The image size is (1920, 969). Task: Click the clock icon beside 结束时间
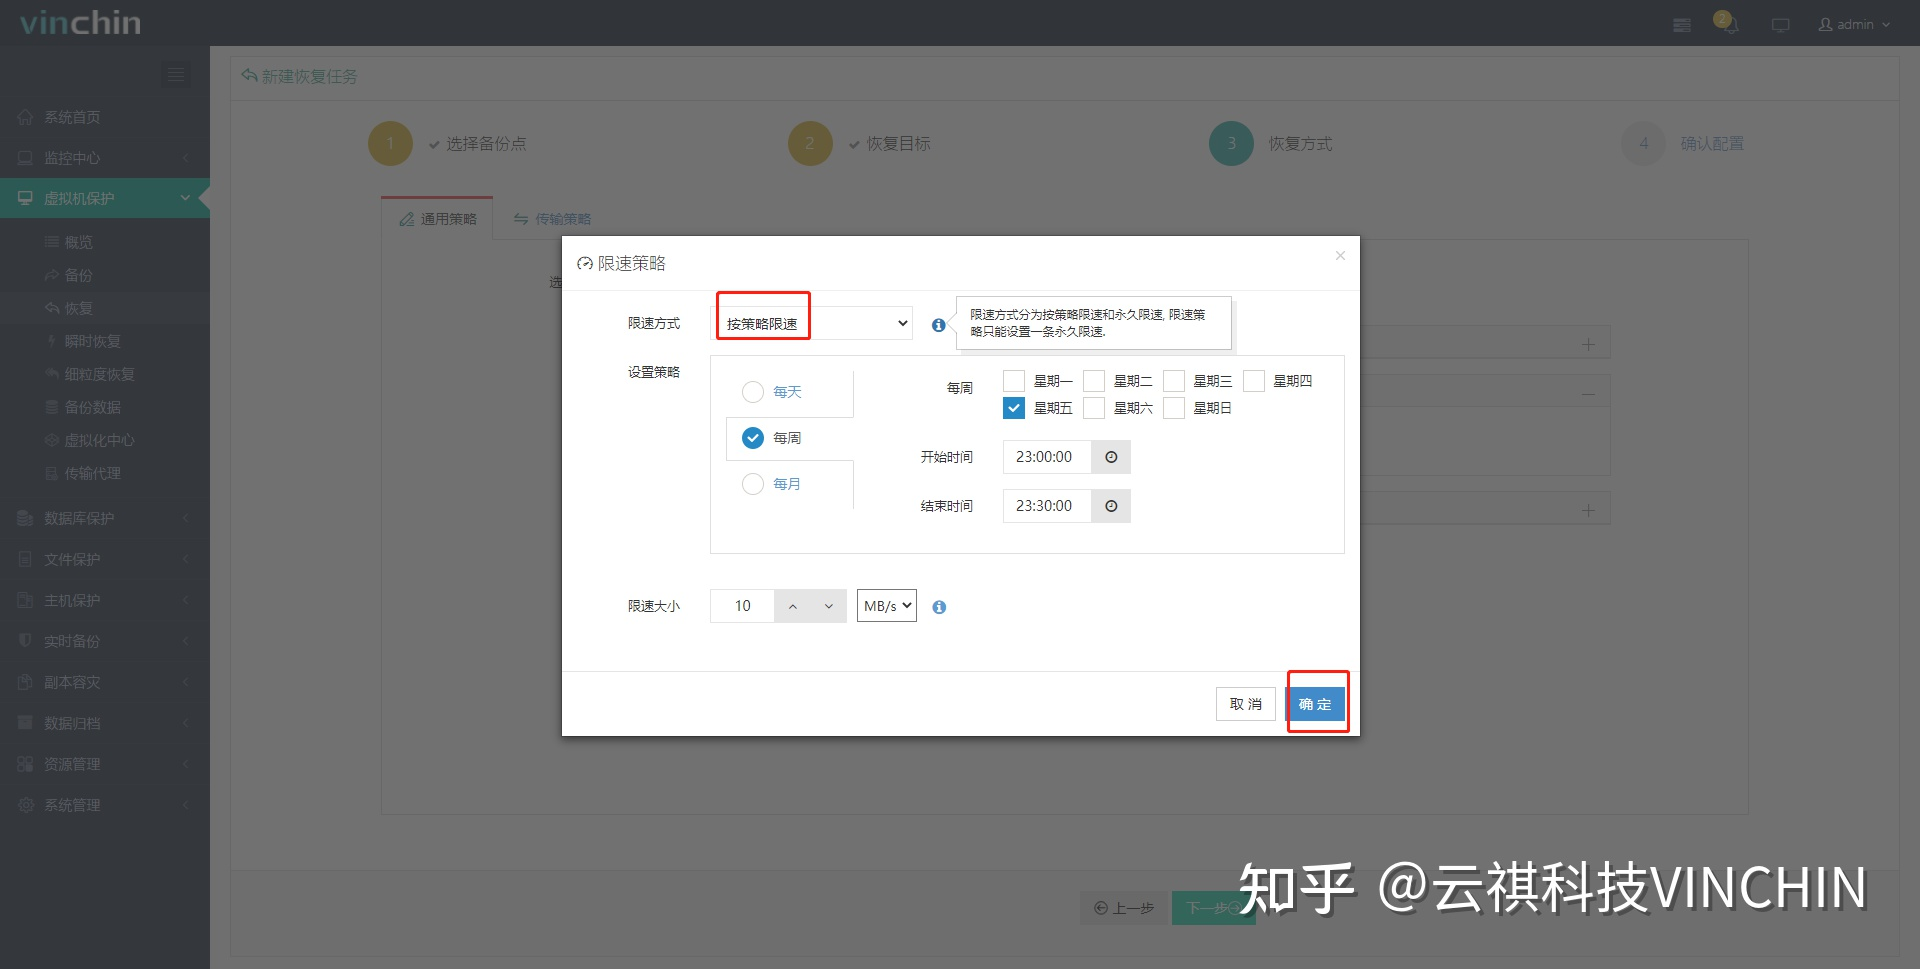(x=1110, y=506)
